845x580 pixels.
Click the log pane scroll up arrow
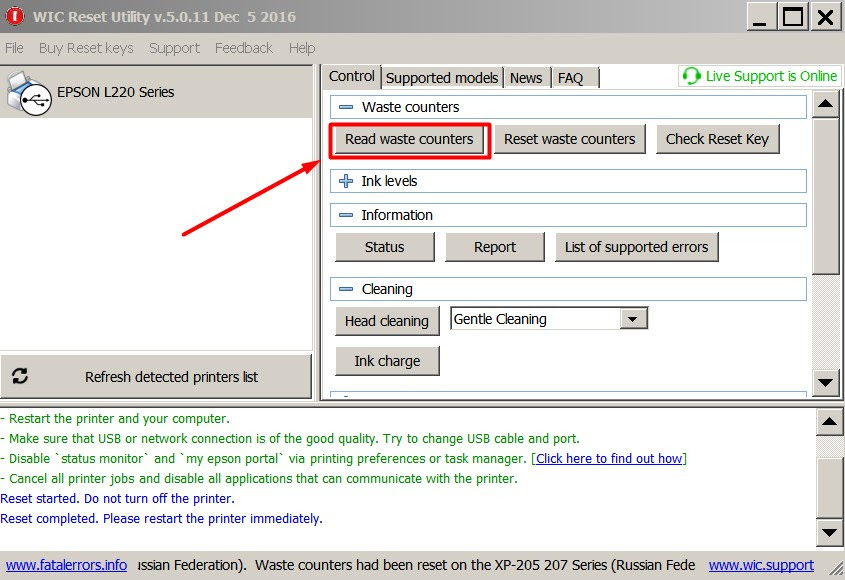829,423
